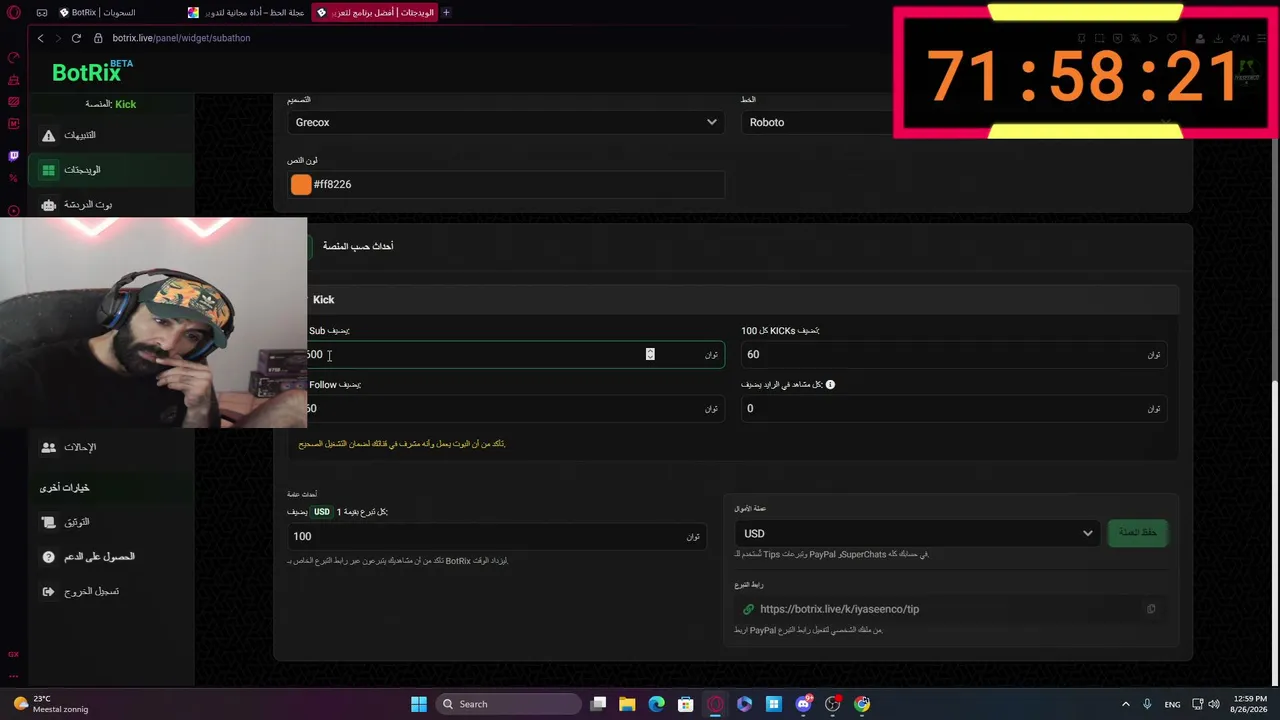Screen dimensions: 1280x720
Task: Click the site padlock icon
Action: 98,38
